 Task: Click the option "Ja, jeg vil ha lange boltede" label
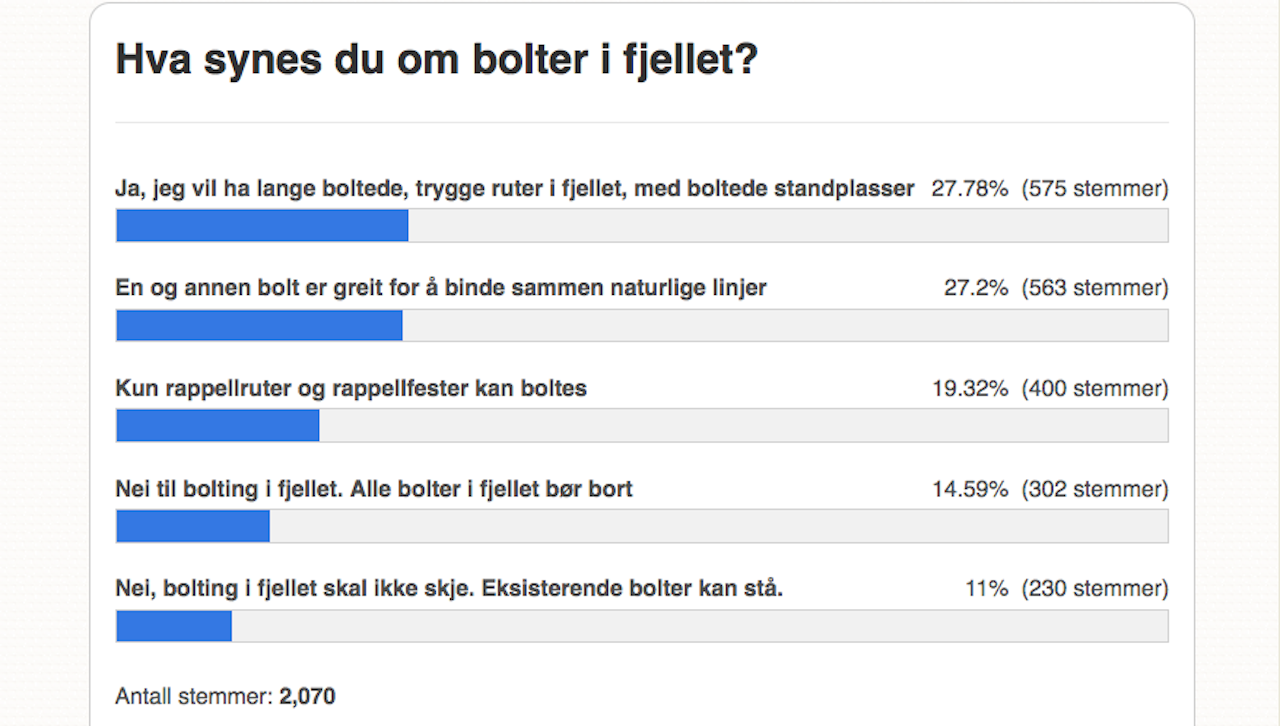click(514, 188)
